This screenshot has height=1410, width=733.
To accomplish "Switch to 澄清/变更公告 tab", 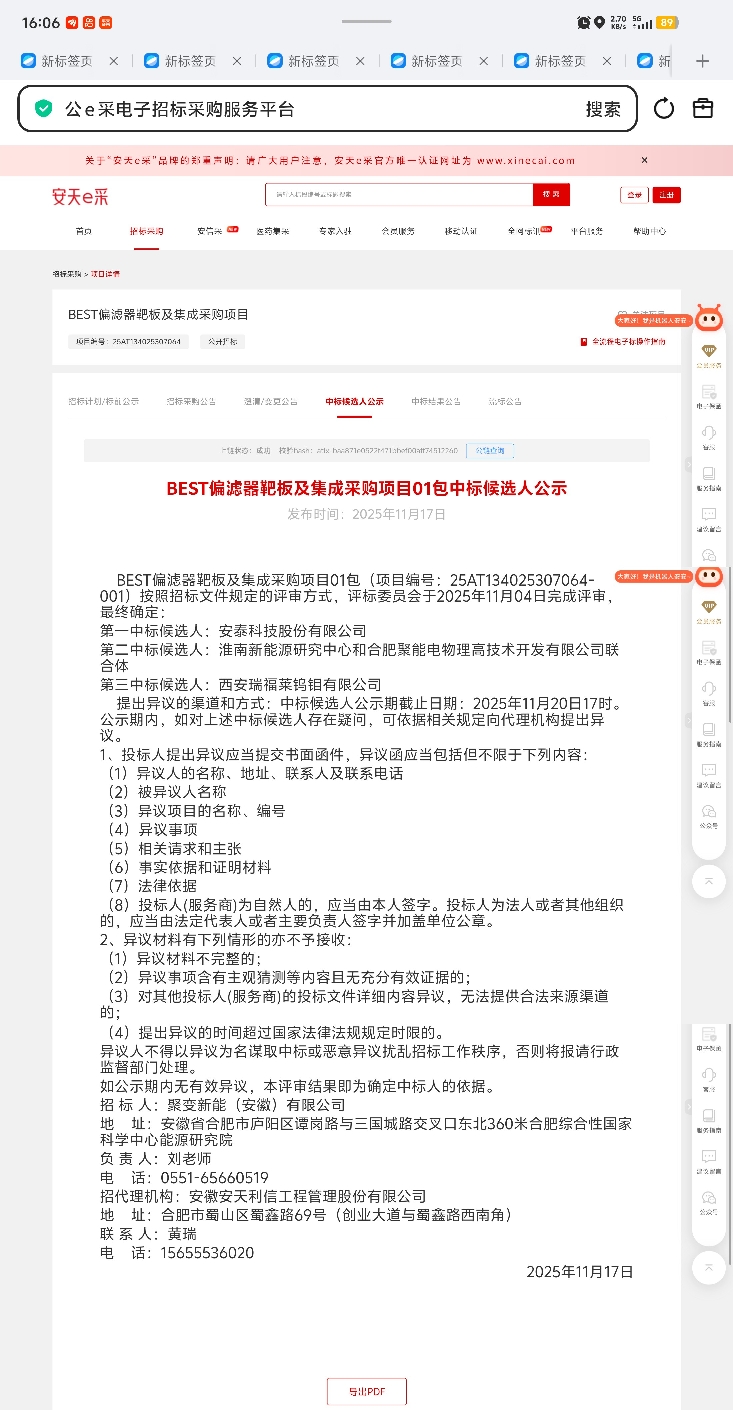I will pos(270,401).
